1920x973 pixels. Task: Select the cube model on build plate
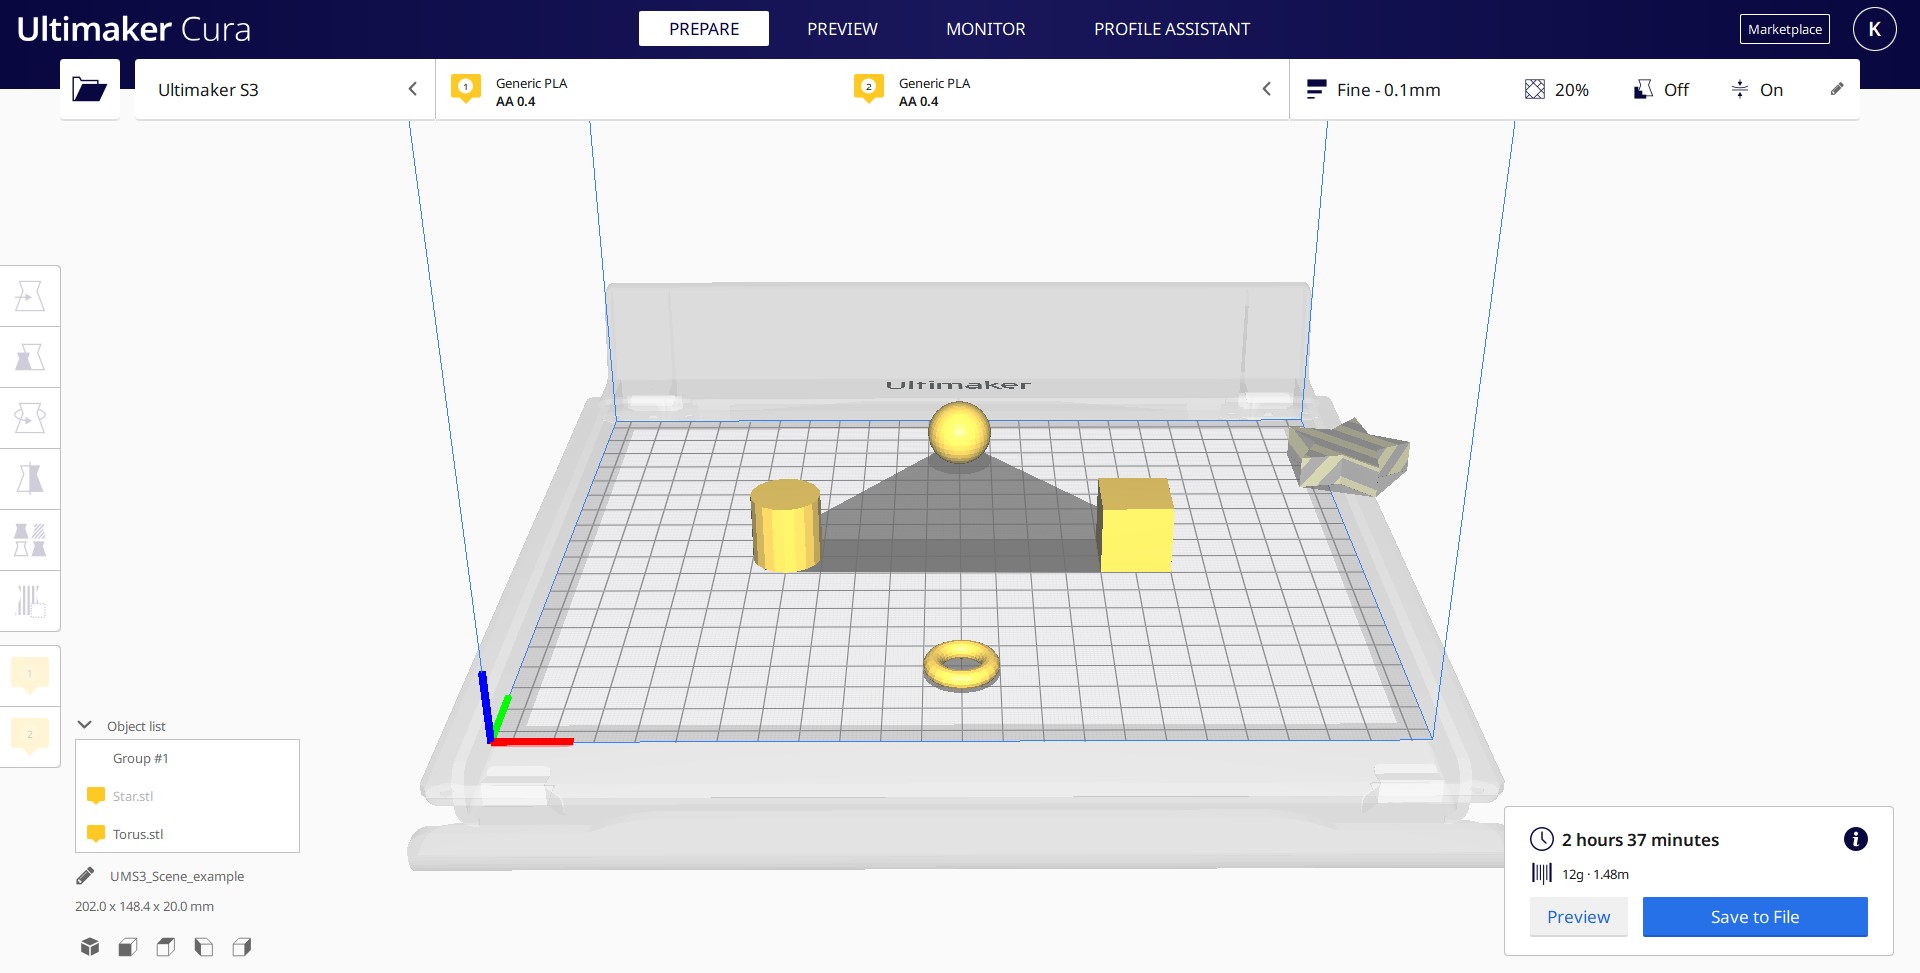click(1136, 524)
